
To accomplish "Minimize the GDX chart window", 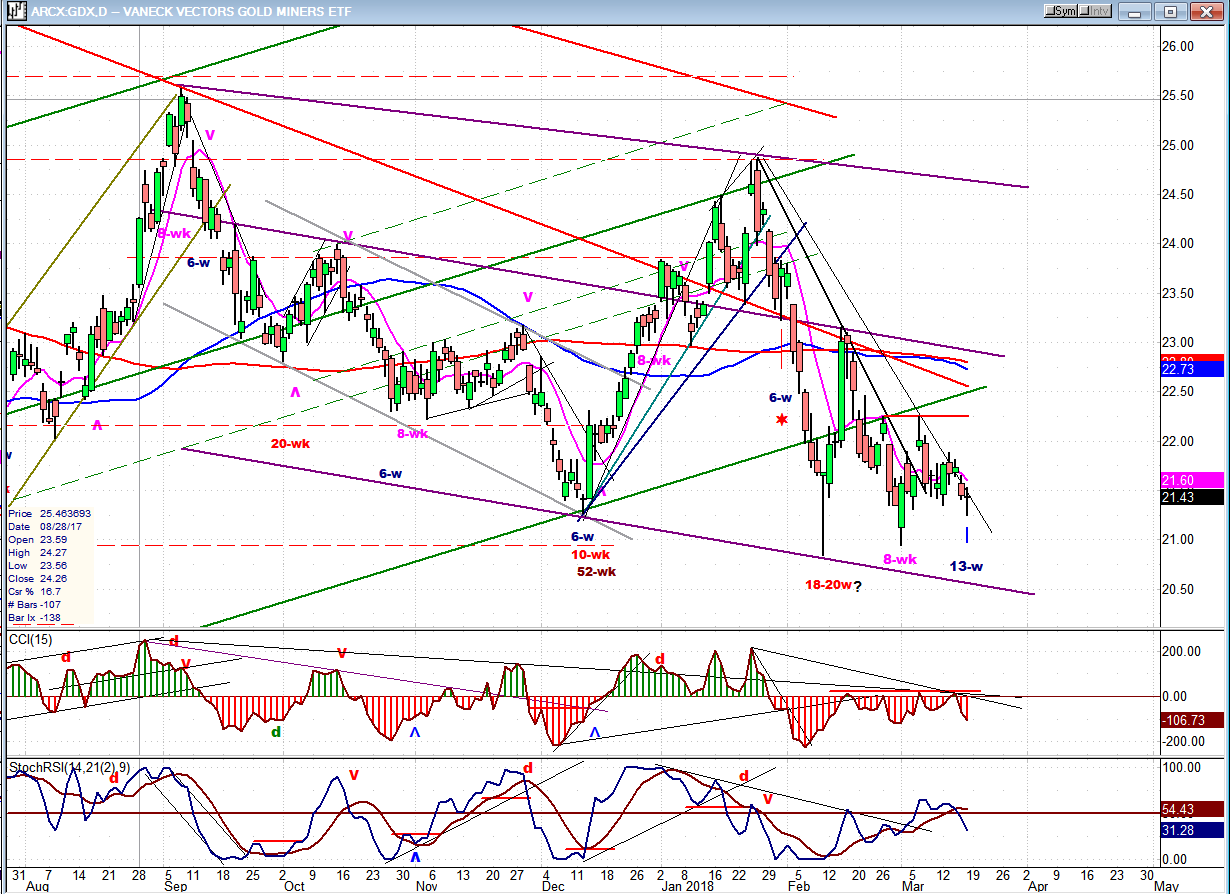I will 1137,11.
